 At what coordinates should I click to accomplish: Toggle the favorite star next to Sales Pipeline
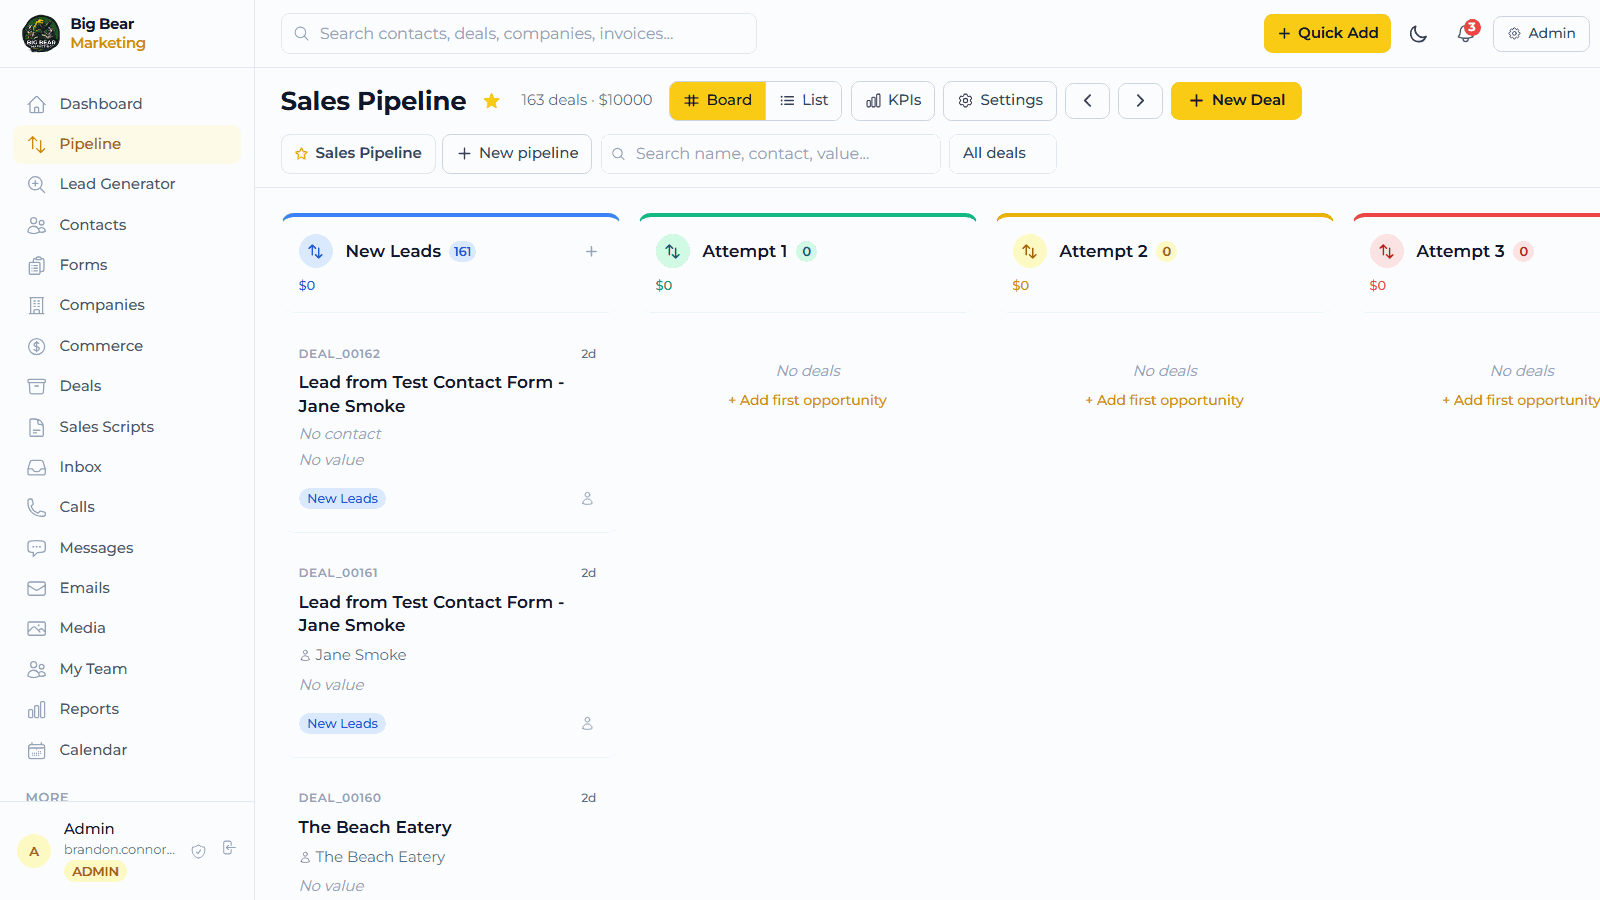coord(492,101)
